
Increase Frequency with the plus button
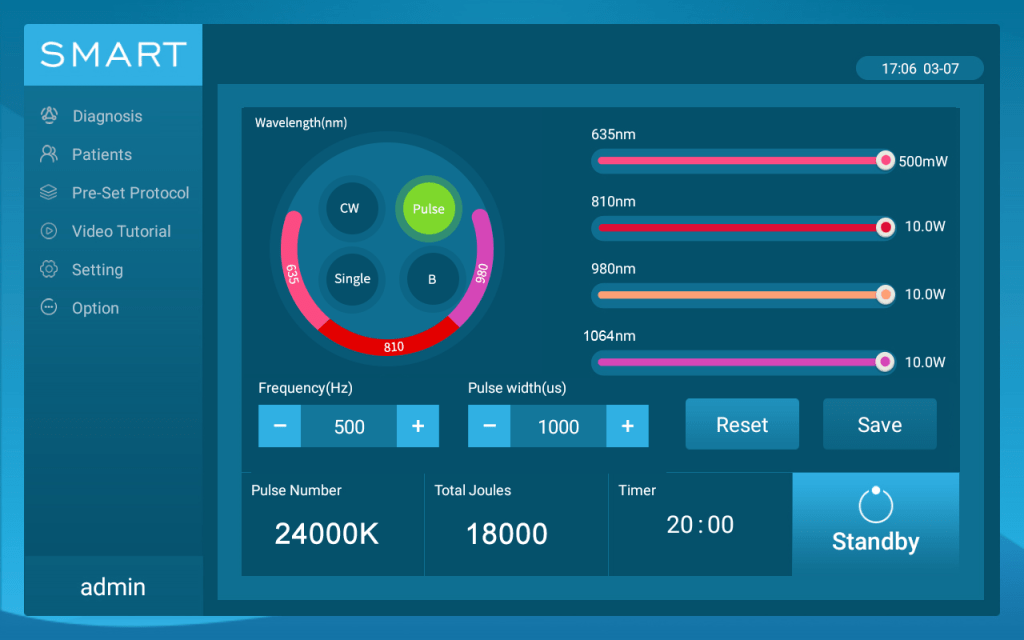coord(418,427)
